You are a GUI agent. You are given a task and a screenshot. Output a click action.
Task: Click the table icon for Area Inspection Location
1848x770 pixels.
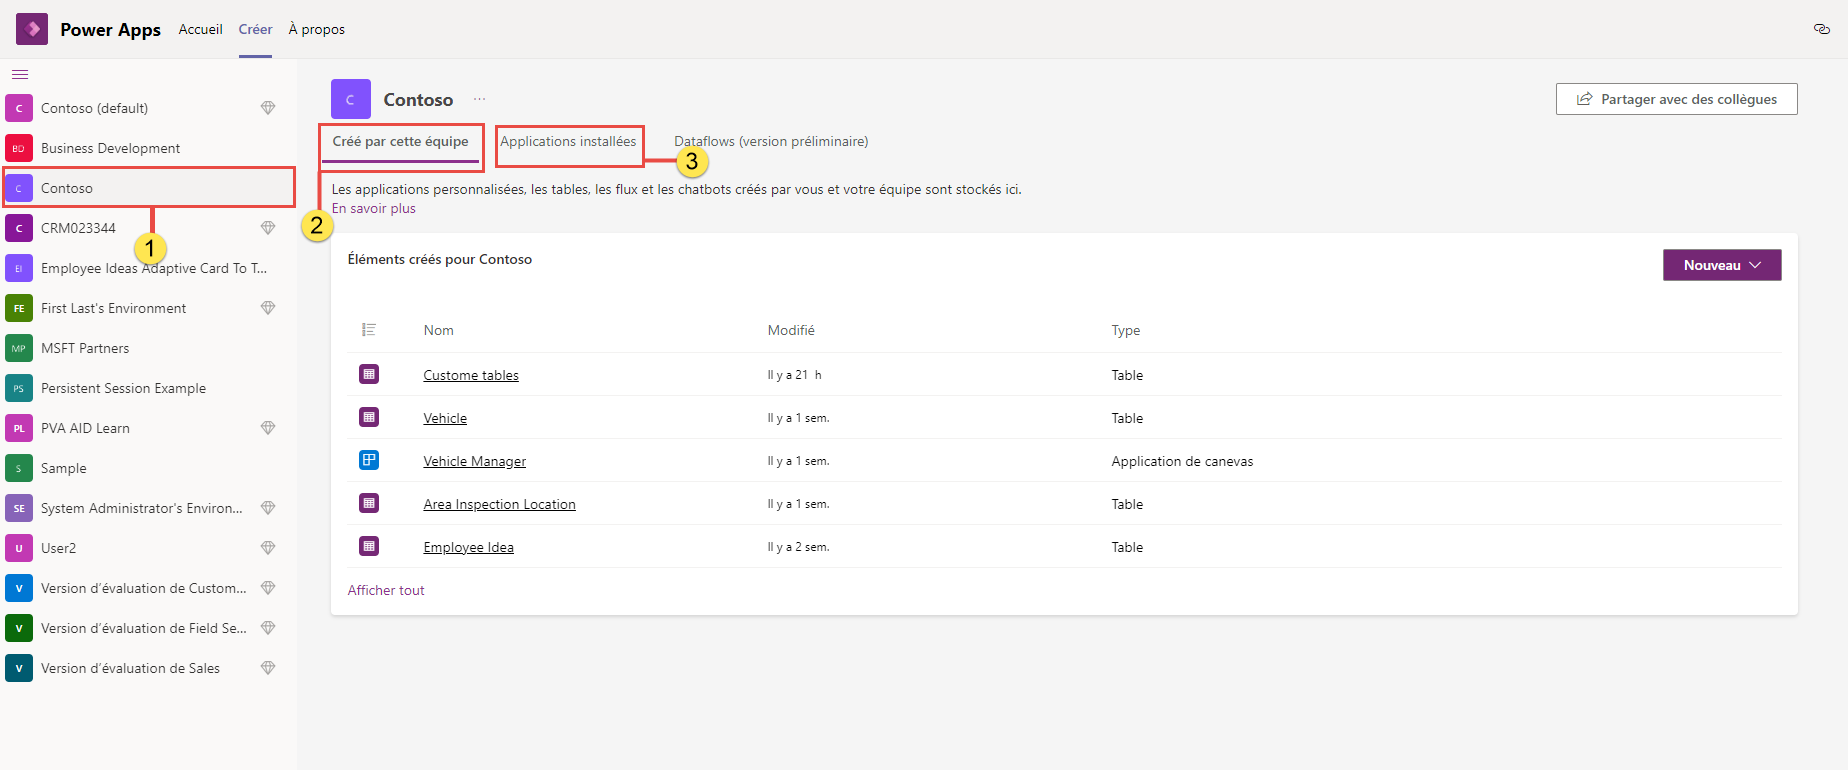369,503
